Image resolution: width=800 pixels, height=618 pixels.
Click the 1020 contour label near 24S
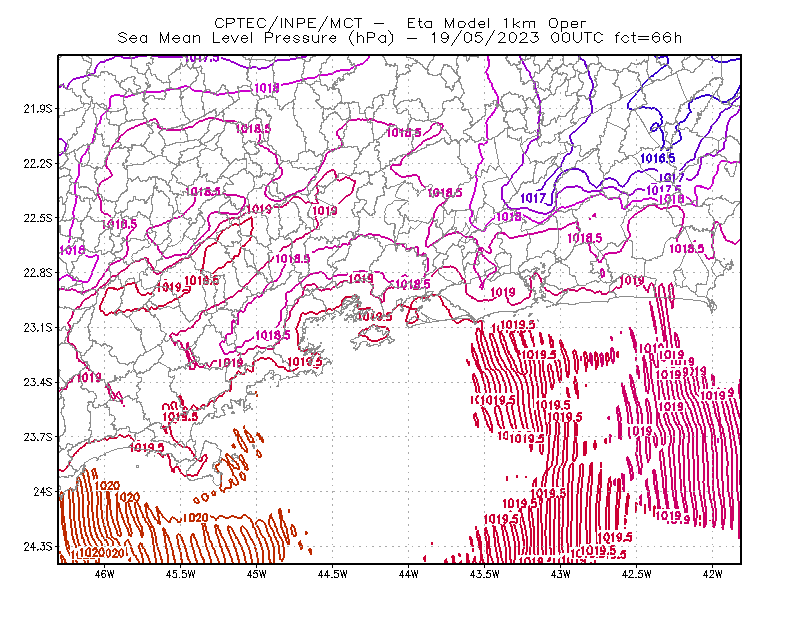coord(107,486)
